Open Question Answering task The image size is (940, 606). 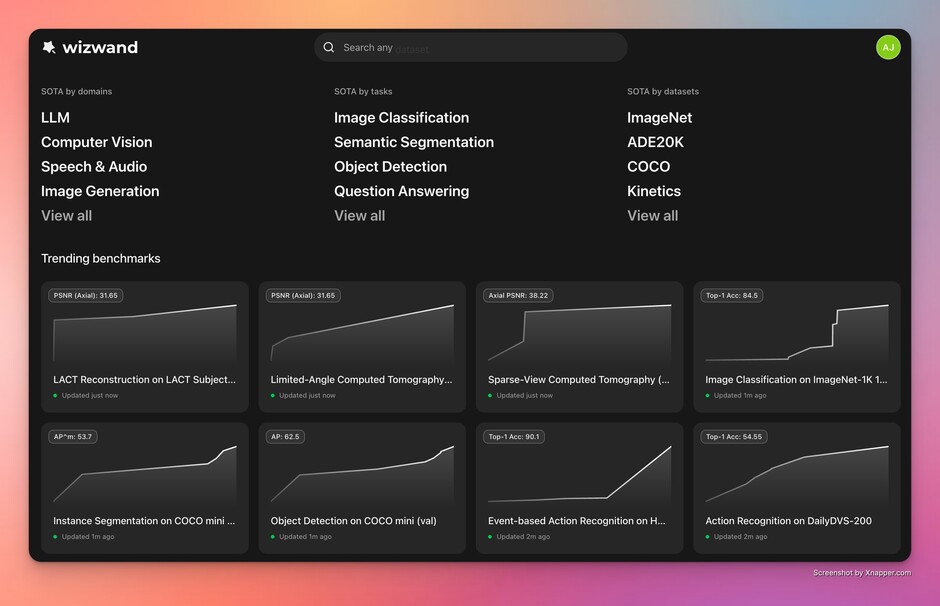click(402, 191)
